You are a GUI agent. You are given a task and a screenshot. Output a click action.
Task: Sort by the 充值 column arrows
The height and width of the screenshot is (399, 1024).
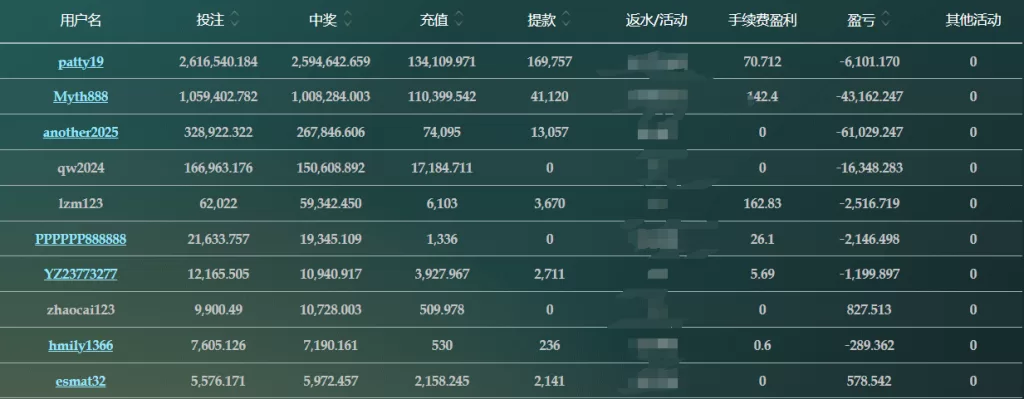pos(458,21)
